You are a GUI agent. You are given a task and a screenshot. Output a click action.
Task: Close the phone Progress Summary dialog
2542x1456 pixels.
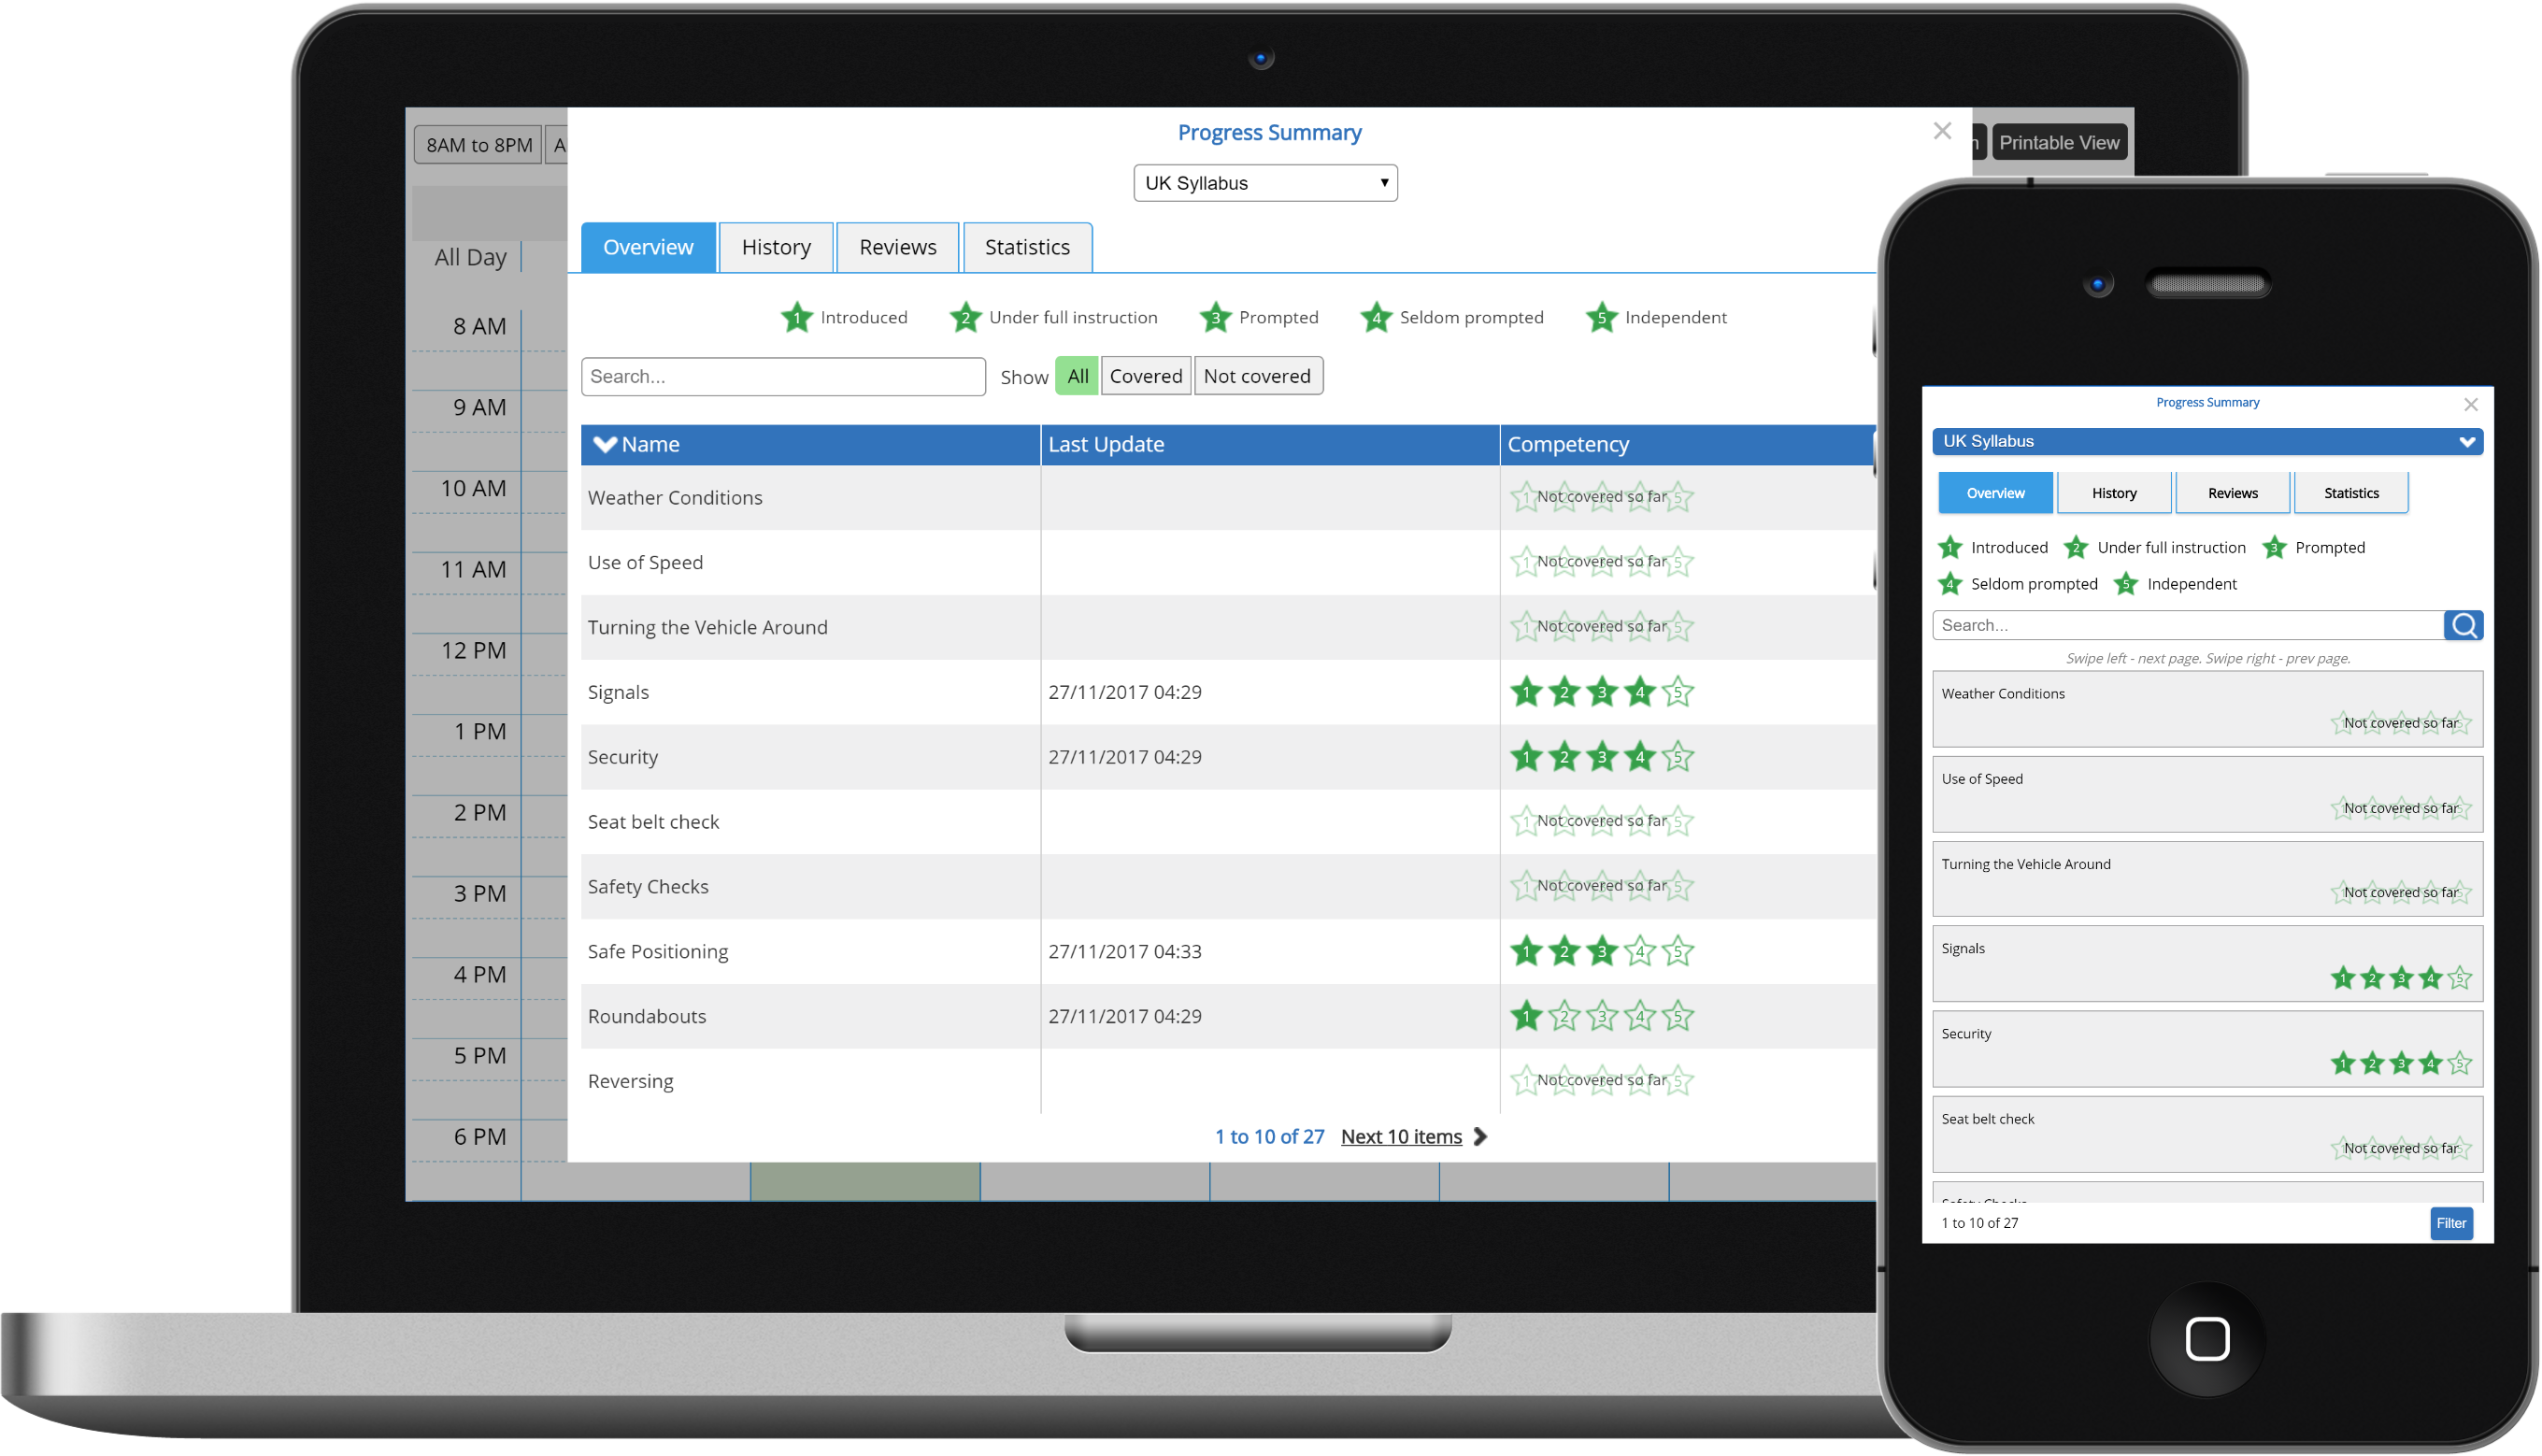[x=2471, y=405]
